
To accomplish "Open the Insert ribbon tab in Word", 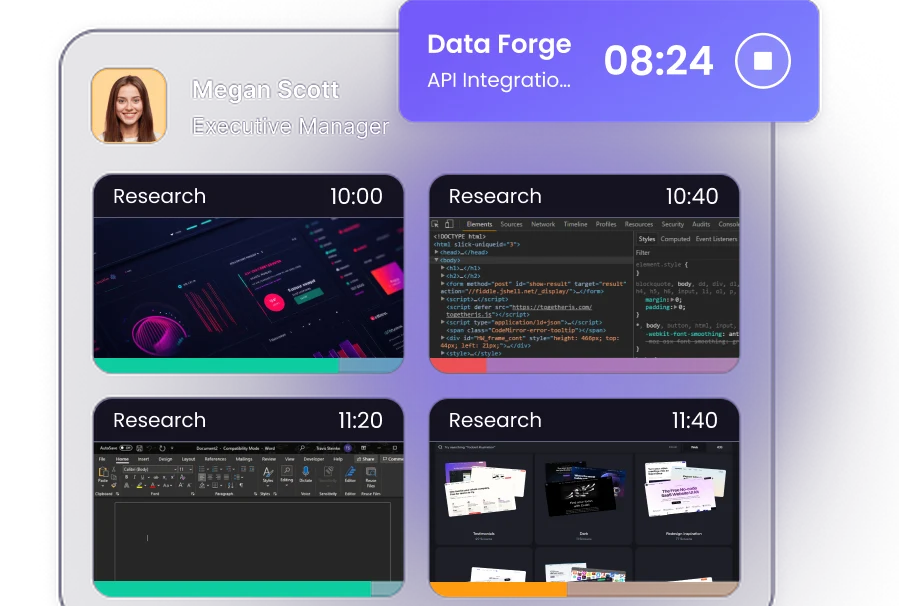I will 143,459.
